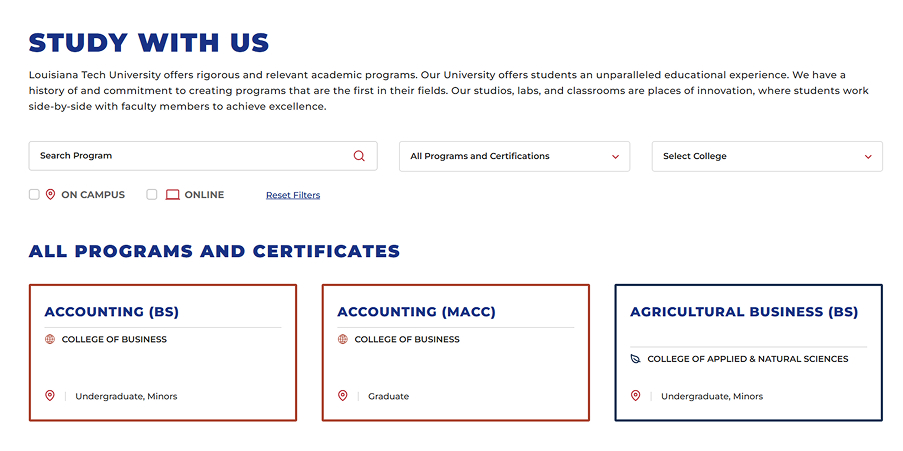Click the magnifying glass search icon
Image resolution: width=903 pixels, height=451 pixels.
tap(359, 156)
